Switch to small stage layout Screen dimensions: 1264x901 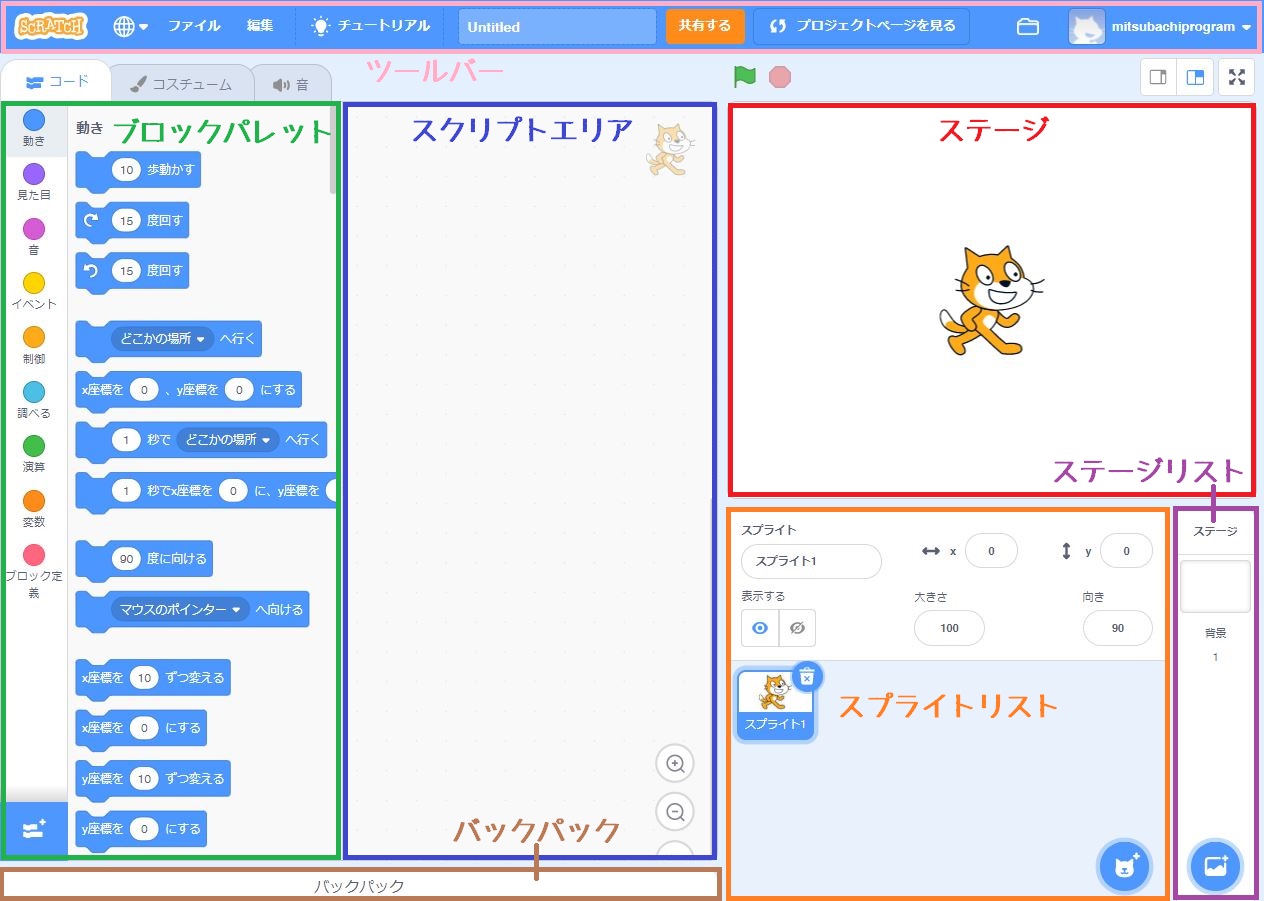(x=1158, y=77)
